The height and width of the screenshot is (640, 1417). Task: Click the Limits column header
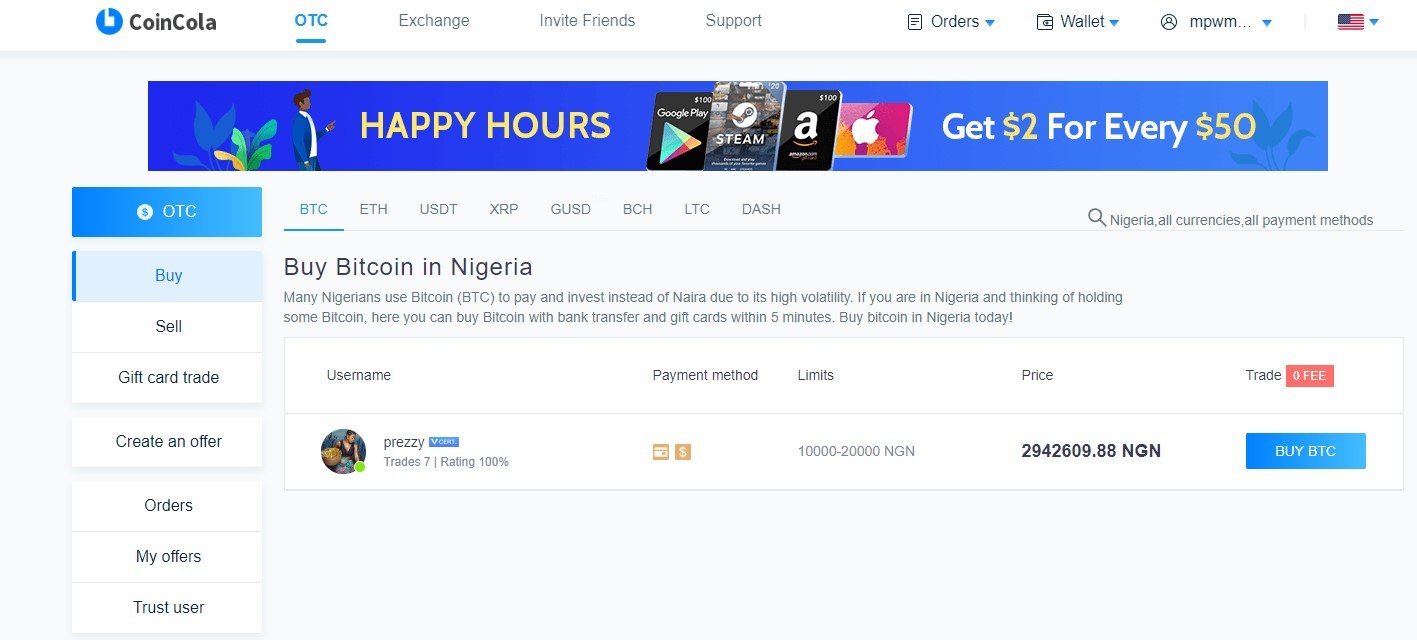click(x=816, y=375)
